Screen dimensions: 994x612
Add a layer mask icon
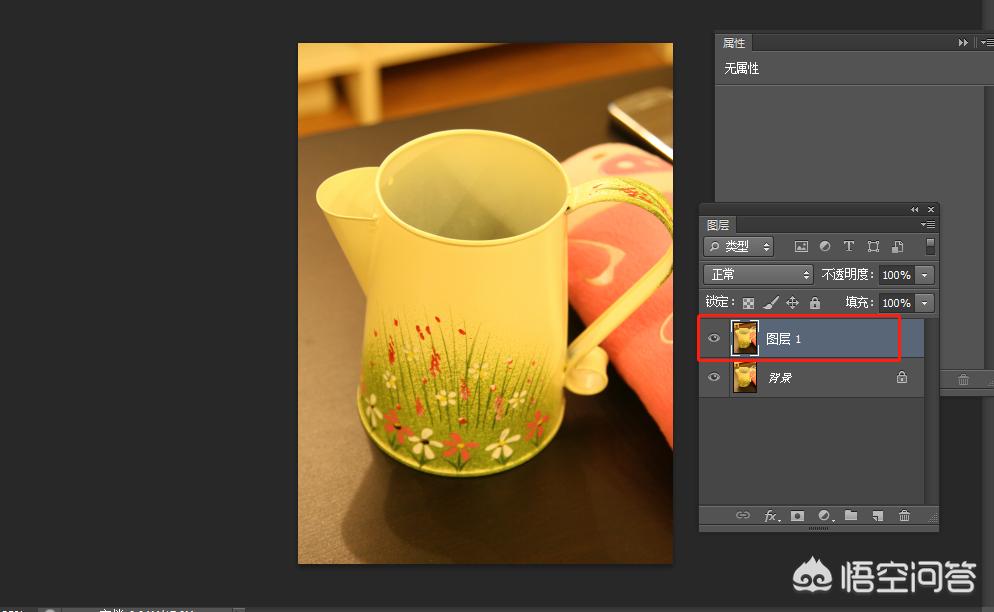click(797, 516)
